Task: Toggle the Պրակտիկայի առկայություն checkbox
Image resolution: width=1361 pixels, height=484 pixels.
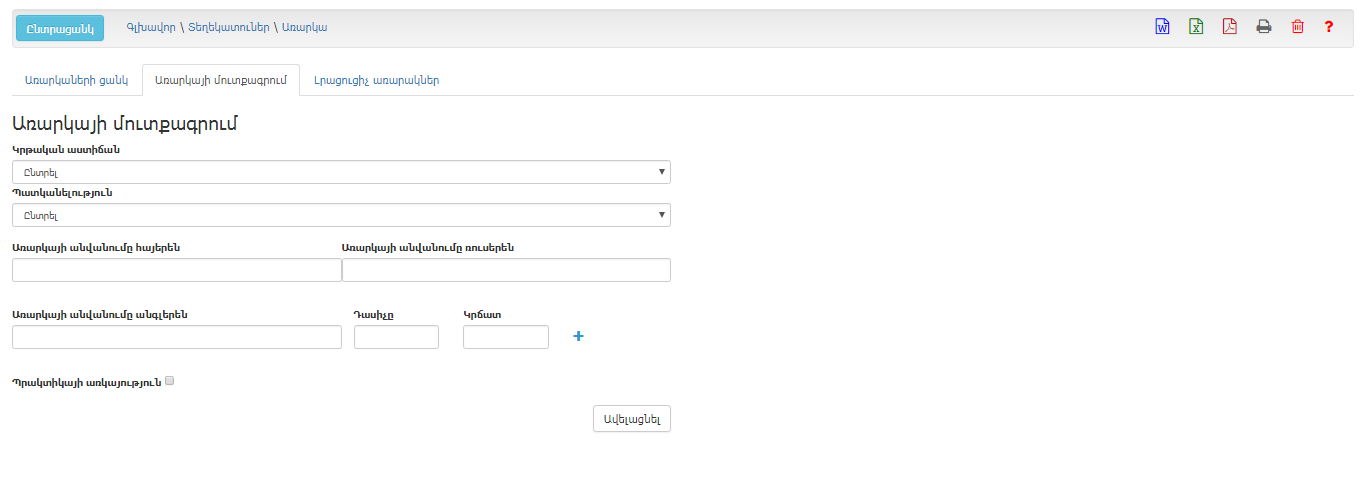Action: [170, 381]
